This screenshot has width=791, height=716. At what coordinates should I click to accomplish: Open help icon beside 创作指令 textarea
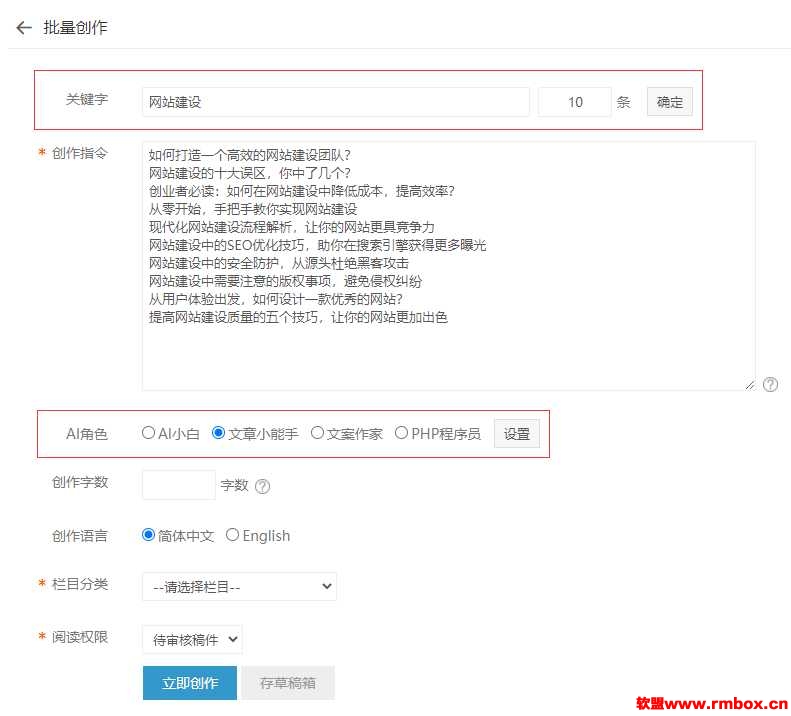tap(770, 384)
